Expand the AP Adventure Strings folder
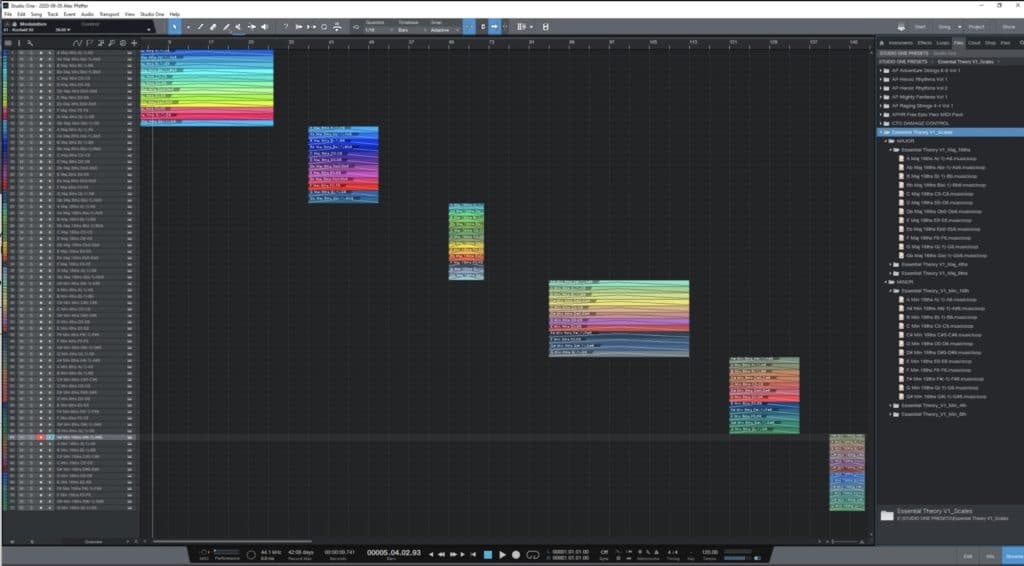1024x566 pixels. pyautogui.click(x=881, y=71)
